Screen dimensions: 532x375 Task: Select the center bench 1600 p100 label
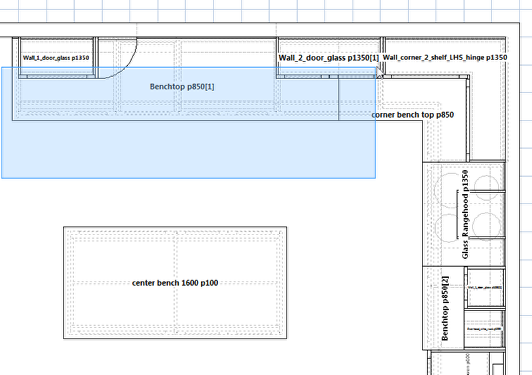tap(175, 283)
